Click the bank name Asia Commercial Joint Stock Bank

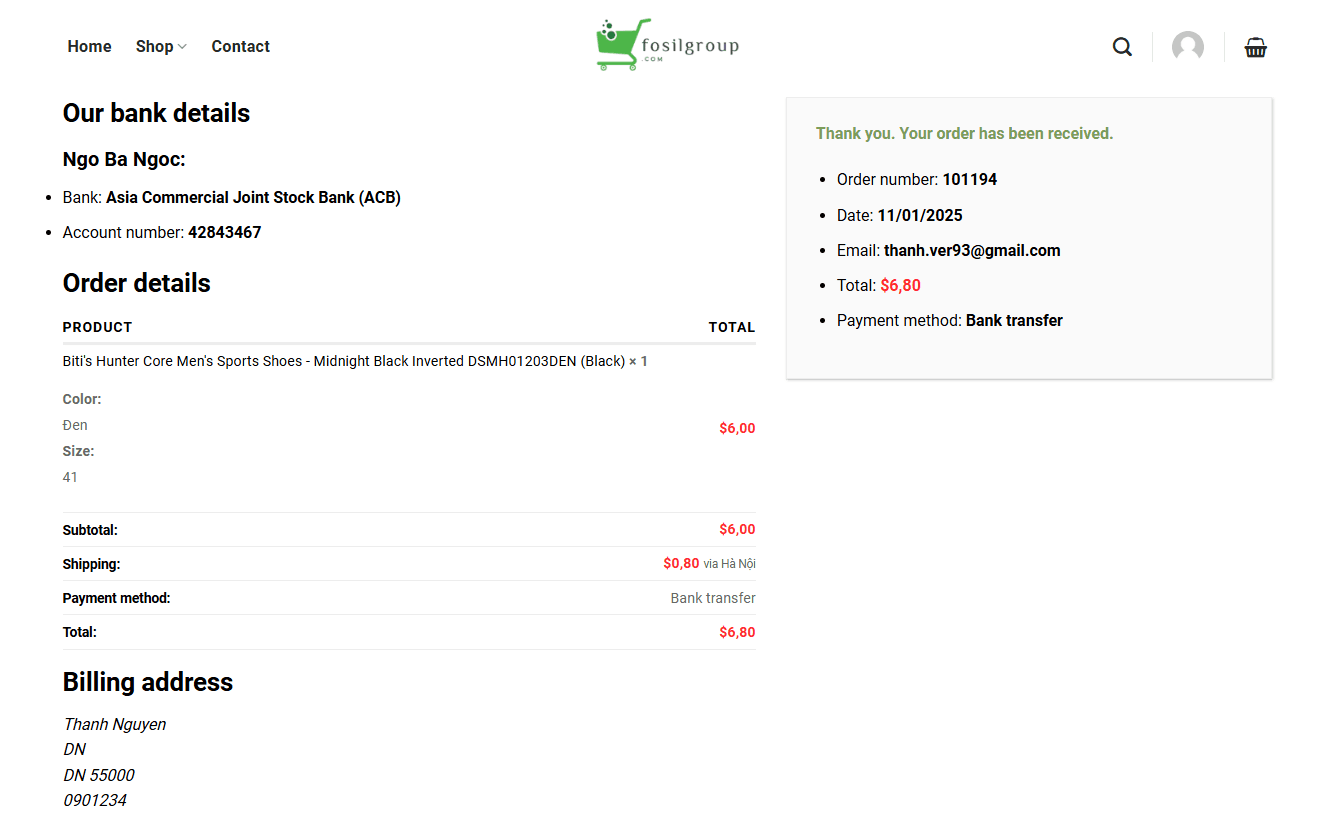click(253, 198)
